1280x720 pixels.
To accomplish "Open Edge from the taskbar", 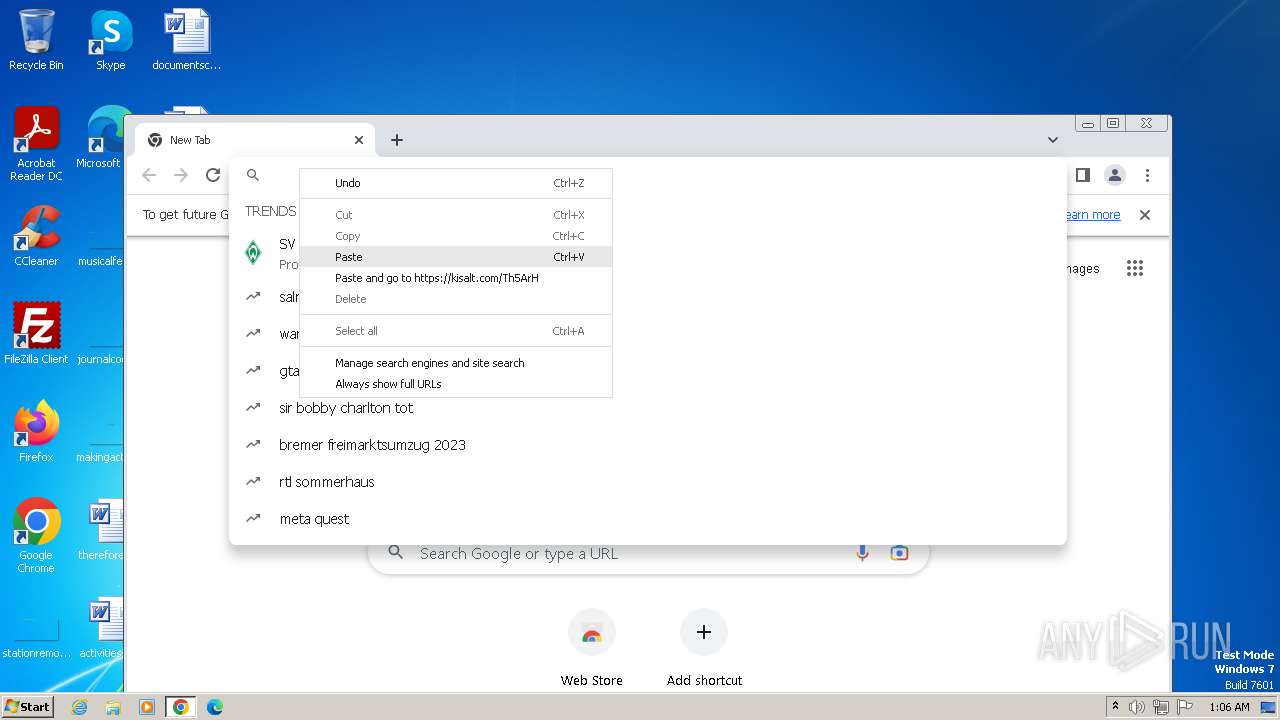I will [x=214, y=707].
